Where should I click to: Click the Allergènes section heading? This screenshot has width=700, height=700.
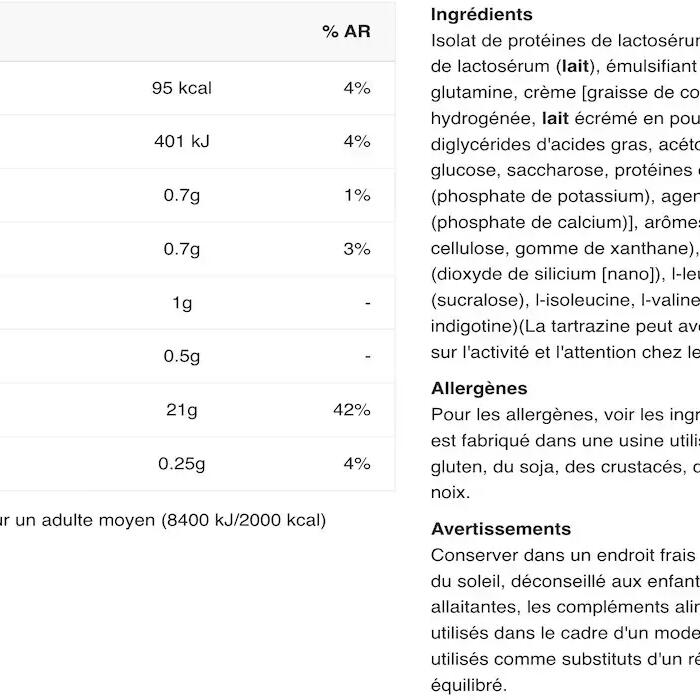tap(478, 388)
